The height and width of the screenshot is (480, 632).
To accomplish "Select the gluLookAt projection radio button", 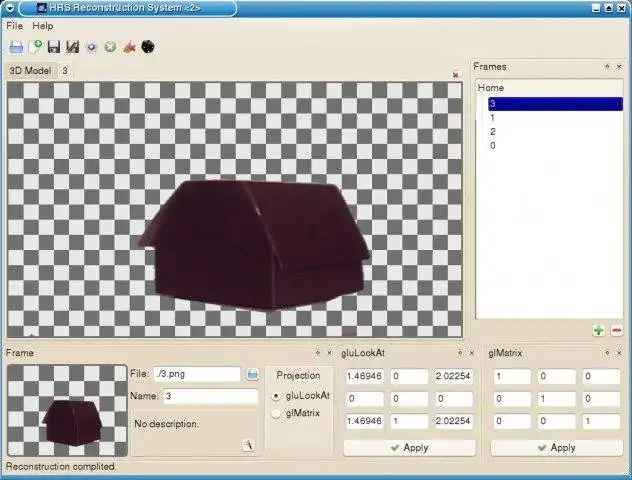I will tap(277, 396).
